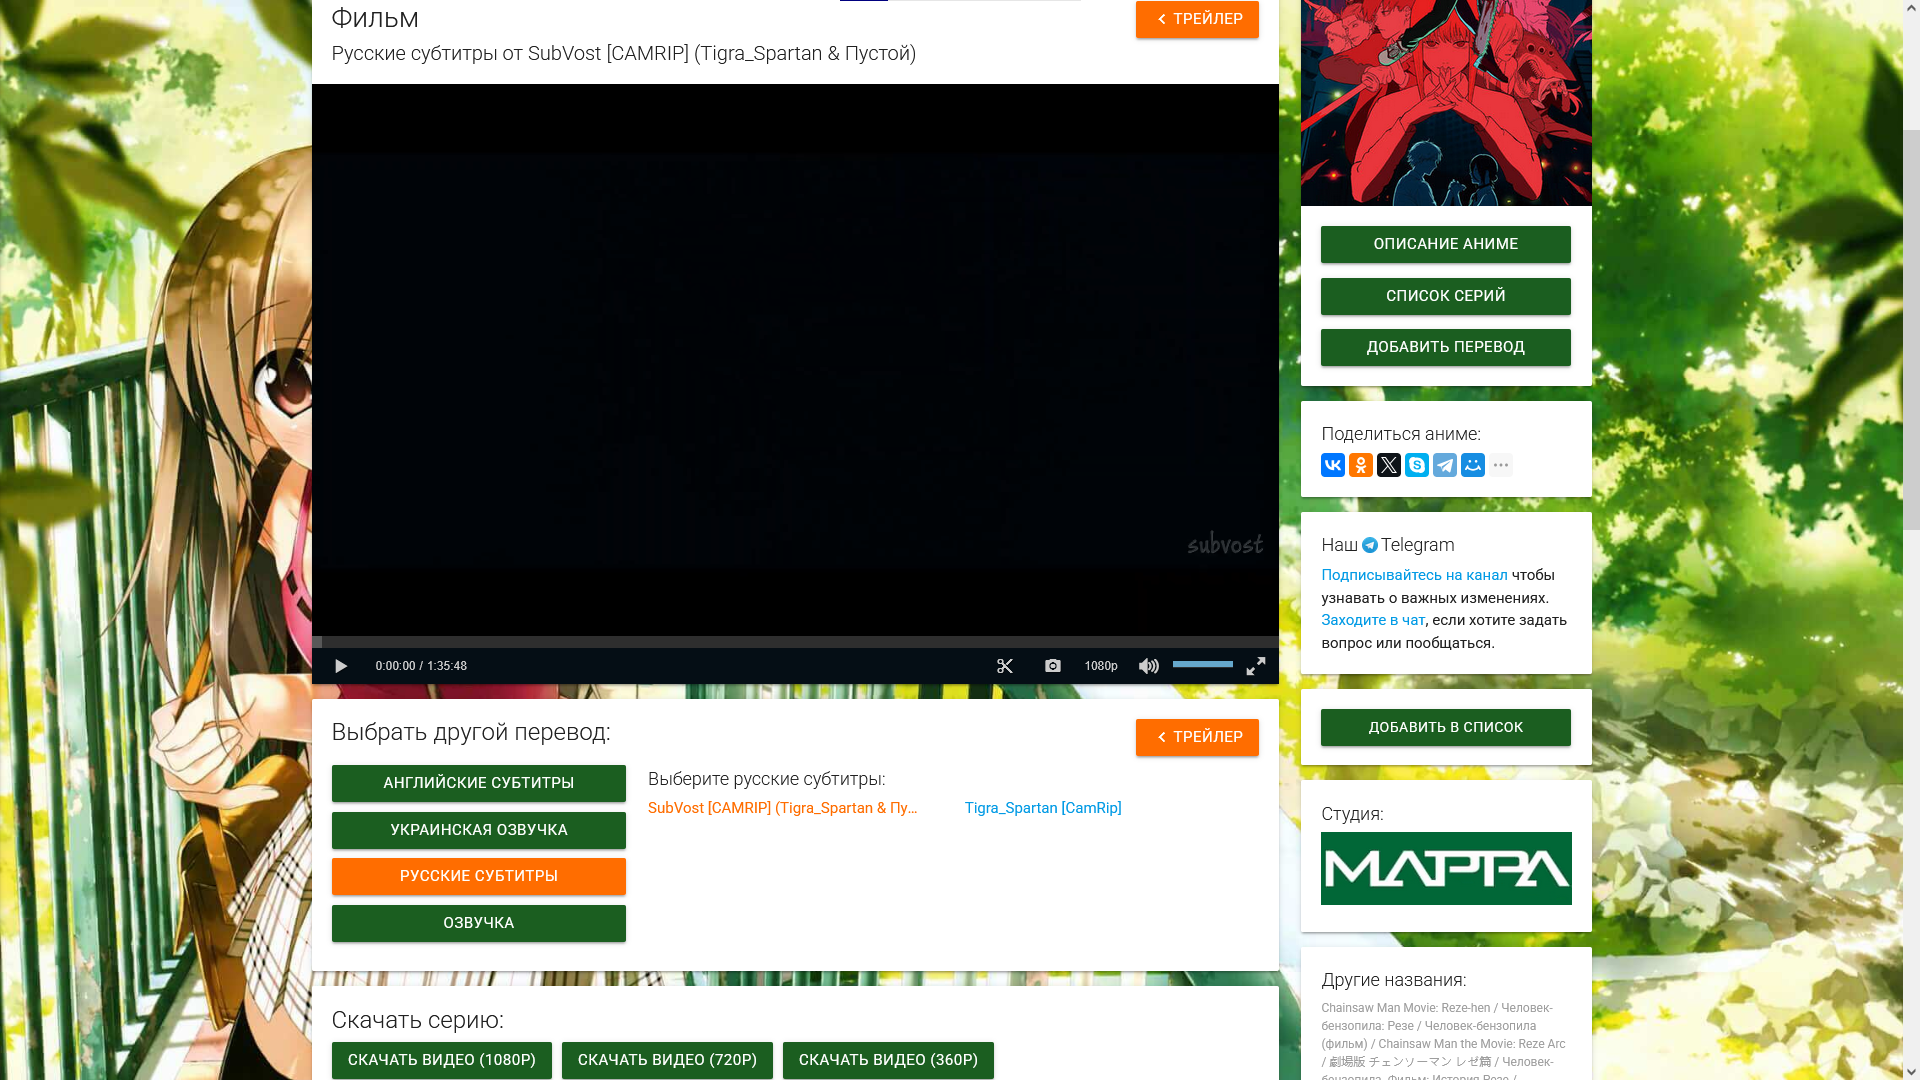Share to VK social network

click(1333, 465)
